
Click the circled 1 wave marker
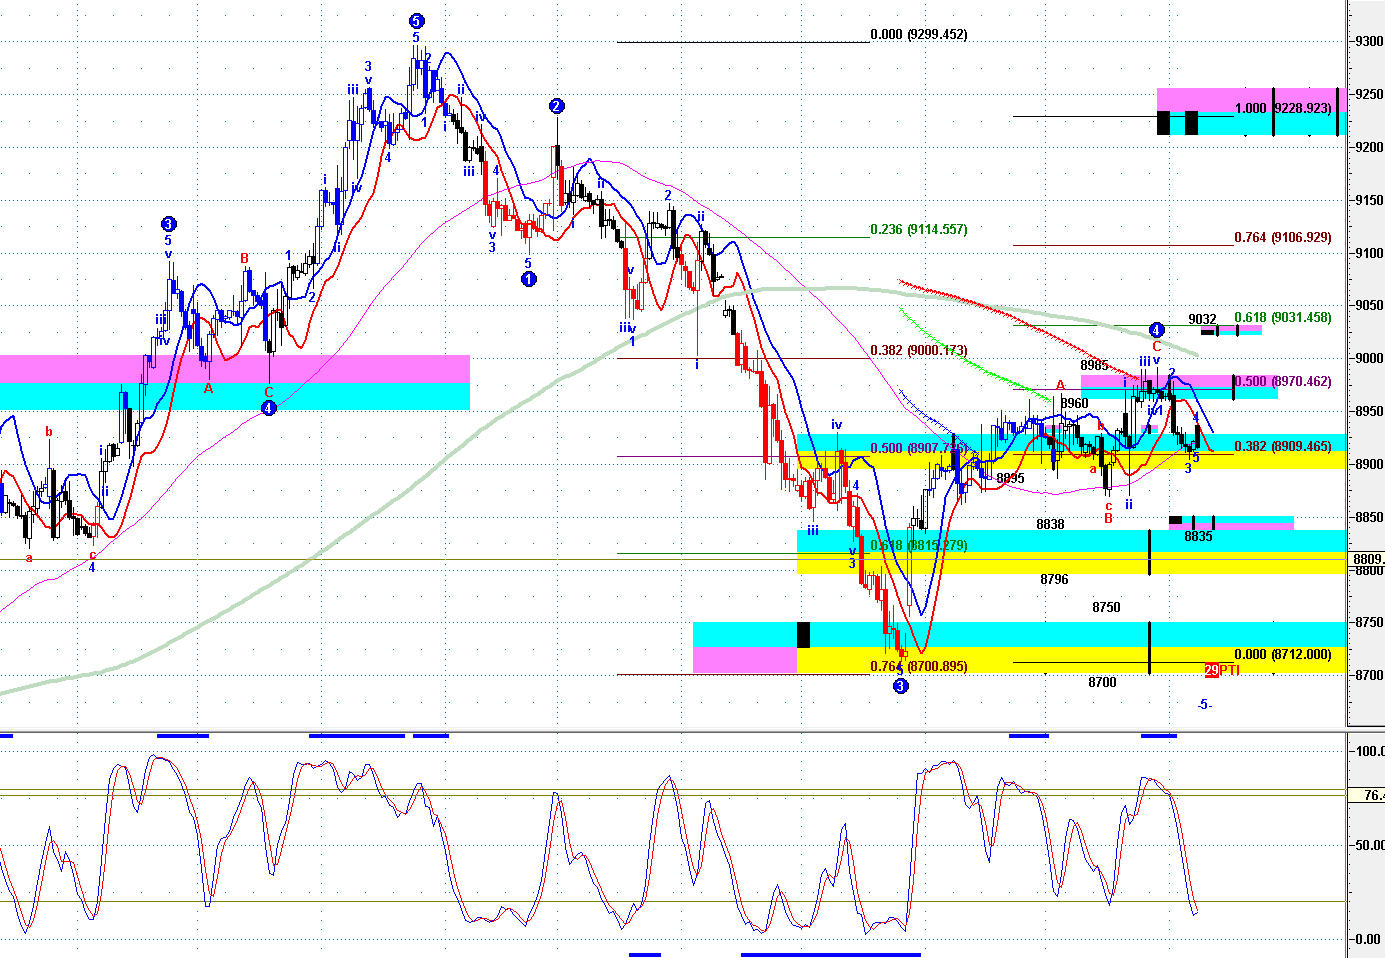point(529,279)
